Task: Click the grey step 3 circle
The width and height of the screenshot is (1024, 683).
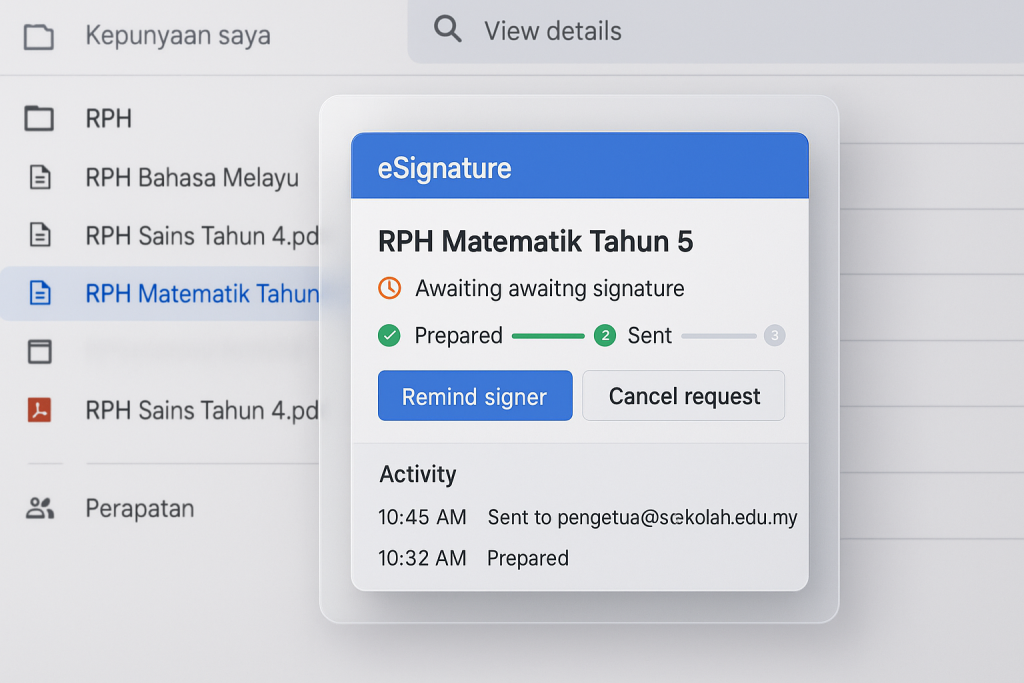Action: click(x=775, y=336)
